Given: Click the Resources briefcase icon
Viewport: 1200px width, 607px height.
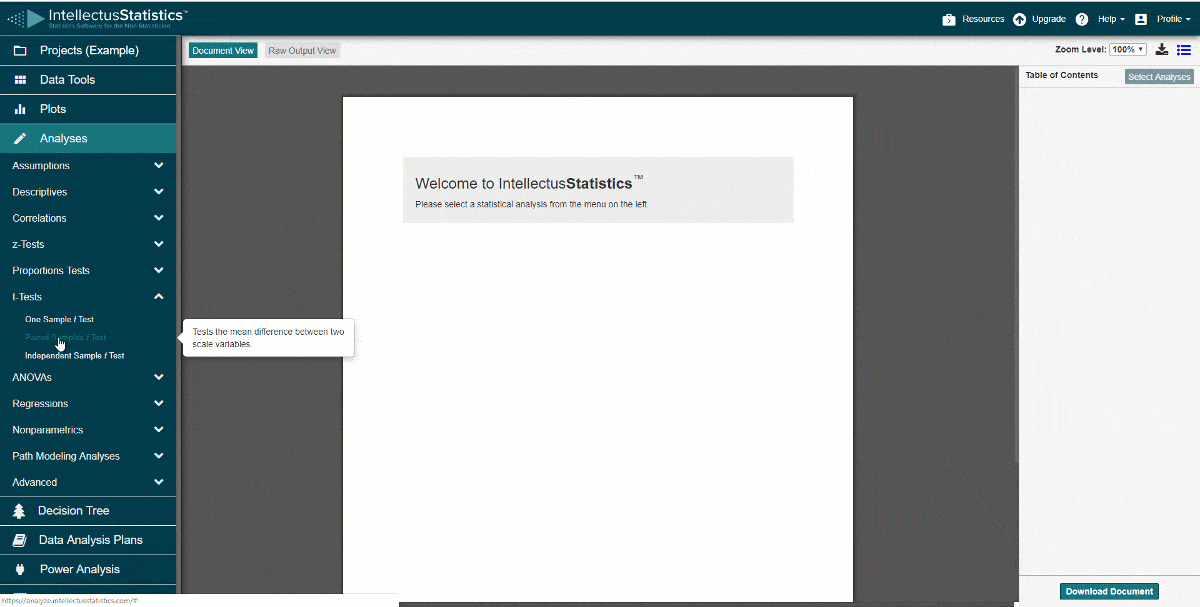Looking at the screenshot, I should [x=949, y=19].
